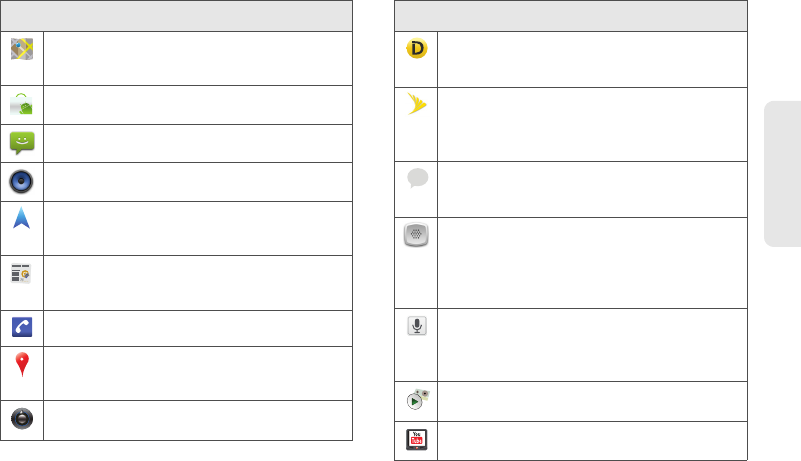The width and height of the screenshot is (801, 461).
Task: Click the empty cell beside the YouTube icon
Action: pyautogui.click(x=592, y=440)
